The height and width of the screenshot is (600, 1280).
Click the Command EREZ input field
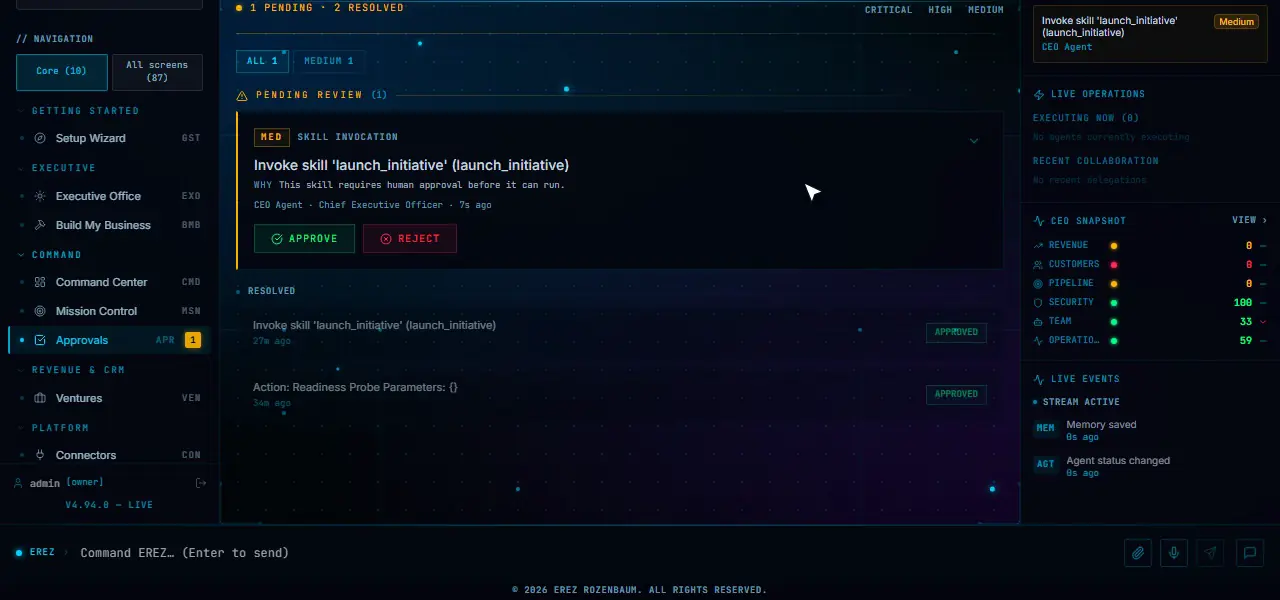(x=595, y=552)
